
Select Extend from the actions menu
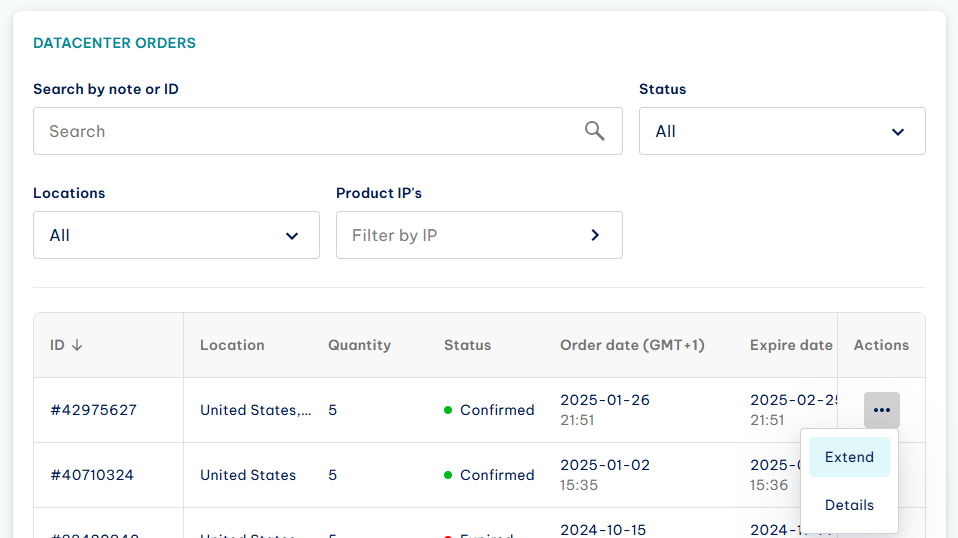point(849,457)
